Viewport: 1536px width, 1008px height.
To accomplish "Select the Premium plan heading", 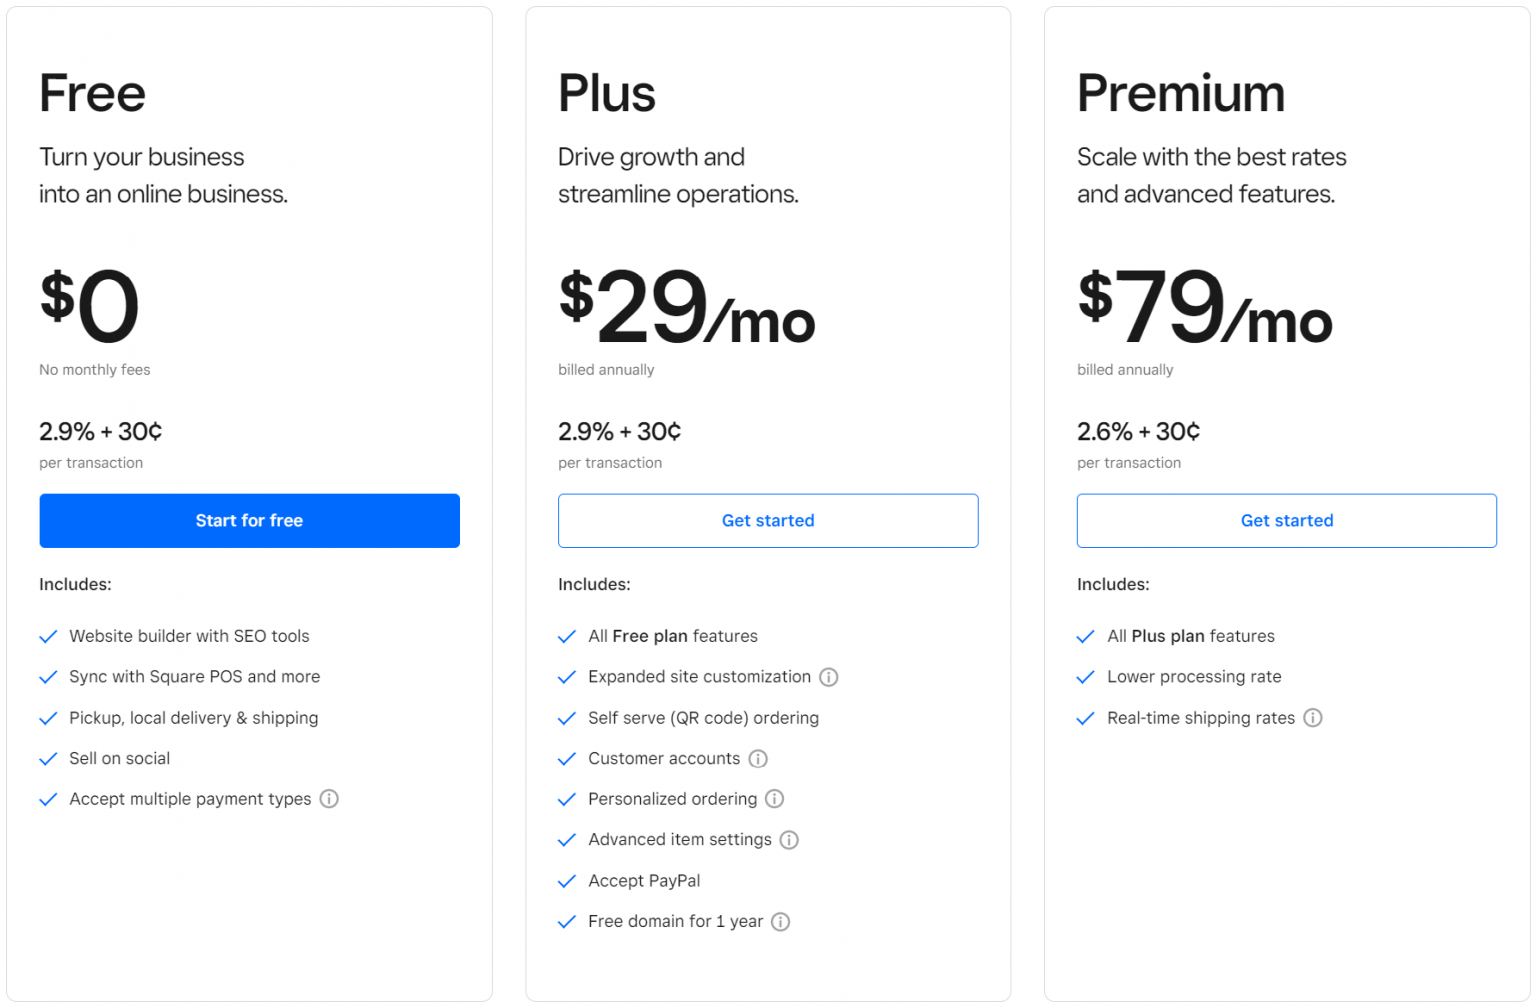I will tap(1181, 93).
